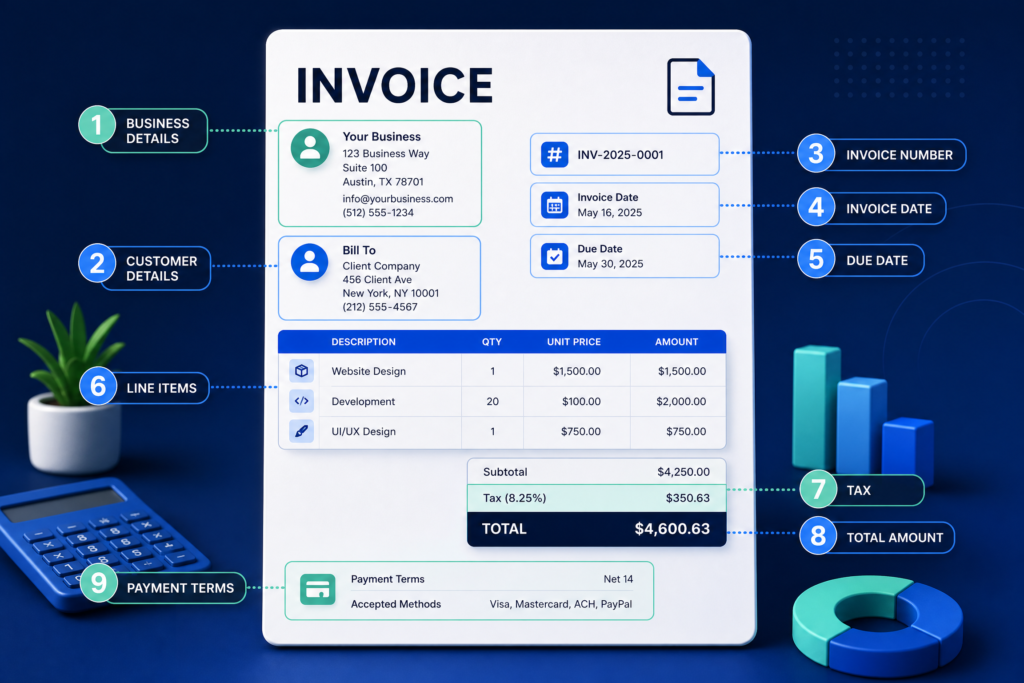The image size is (1024, 683).
Task: Click 'New York, NY 10001' text
Action: 391,293
